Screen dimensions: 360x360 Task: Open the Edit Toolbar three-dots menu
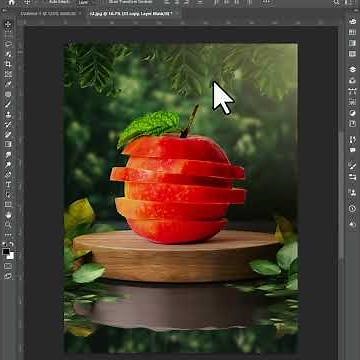click(x=8, y=235)
